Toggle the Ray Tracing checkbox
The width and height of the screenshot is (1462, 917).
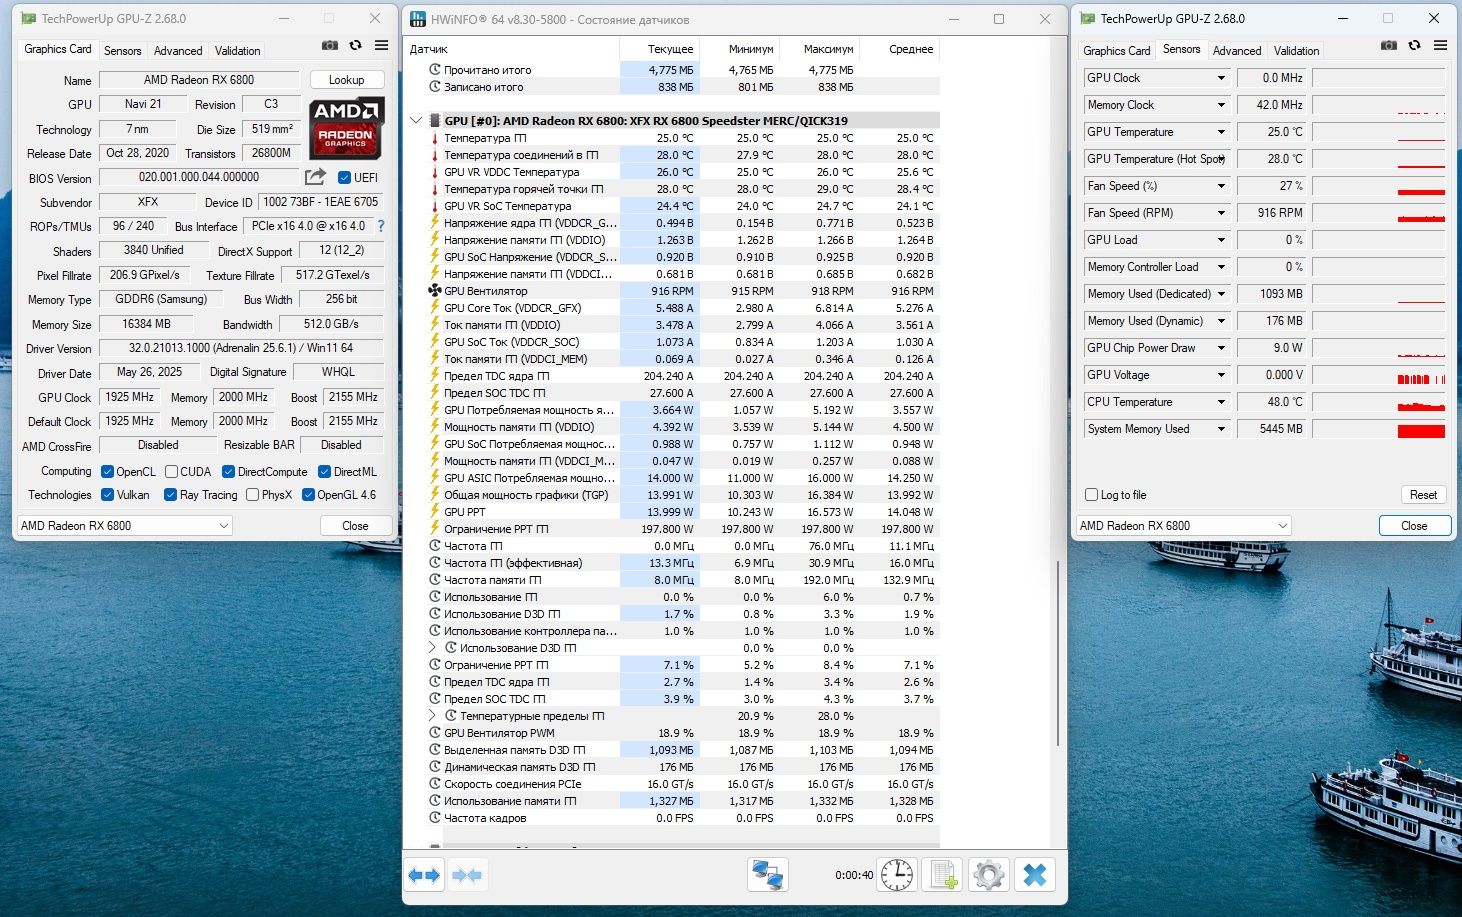[171, 495]
